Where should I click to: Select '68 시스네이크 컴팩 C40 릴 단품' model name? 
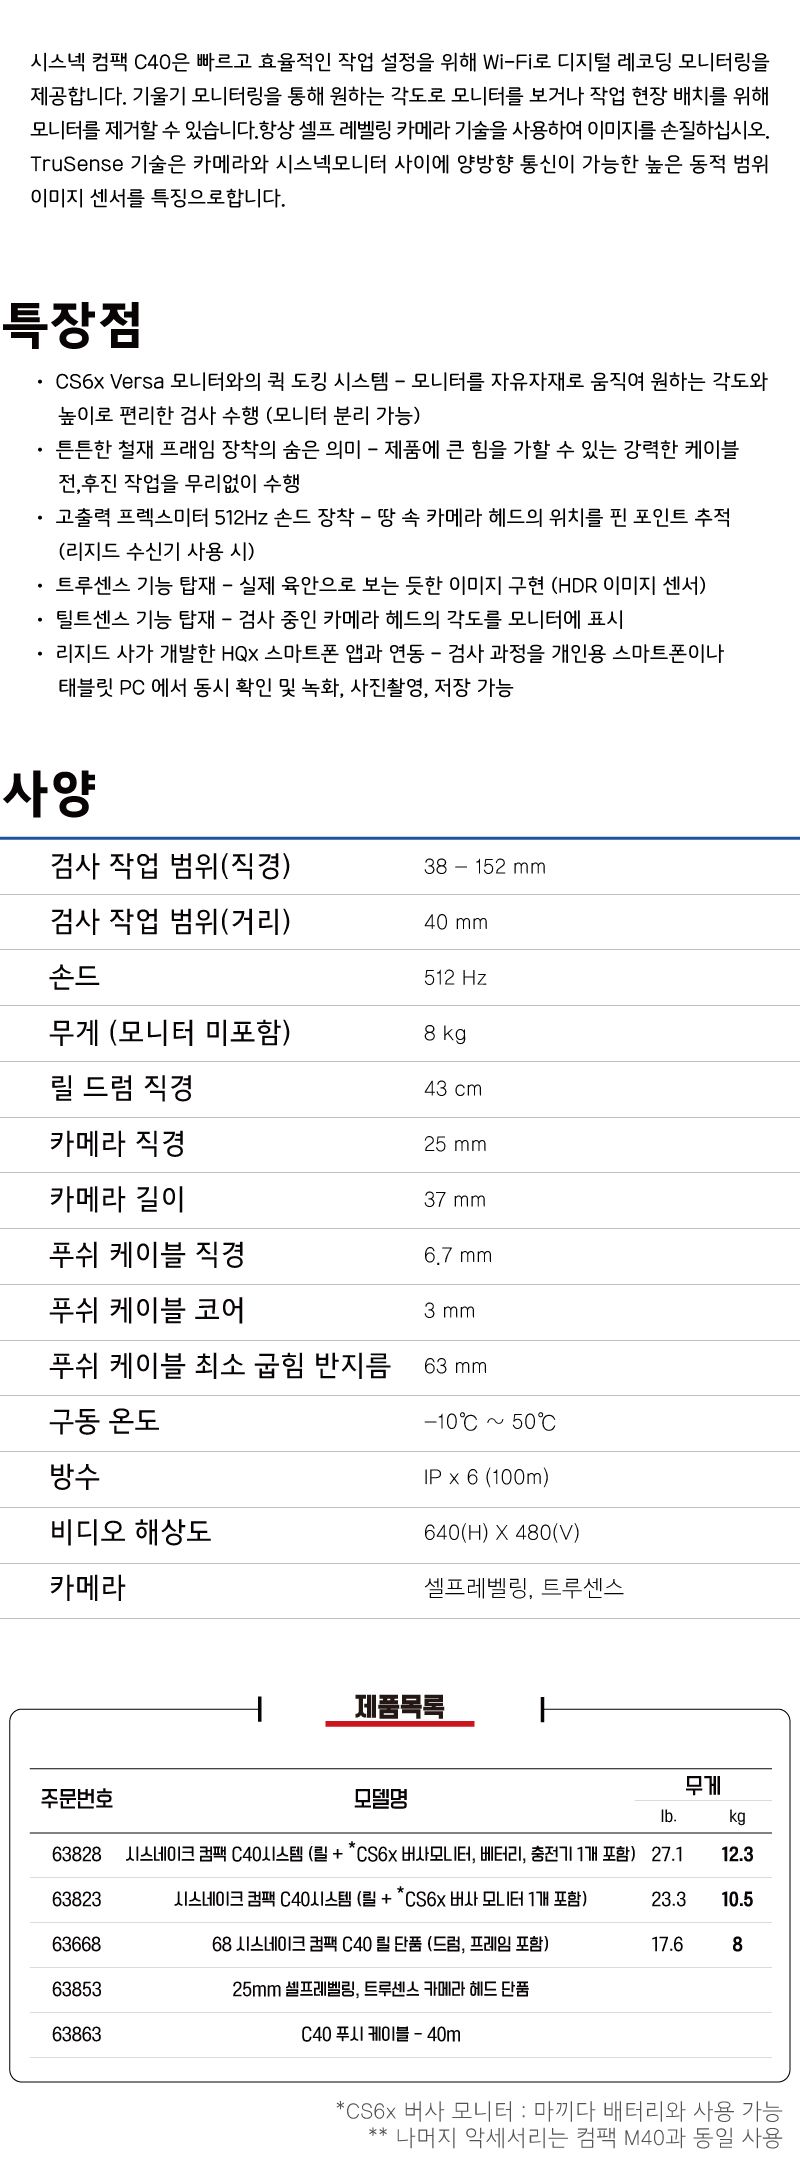point(380,1944)
